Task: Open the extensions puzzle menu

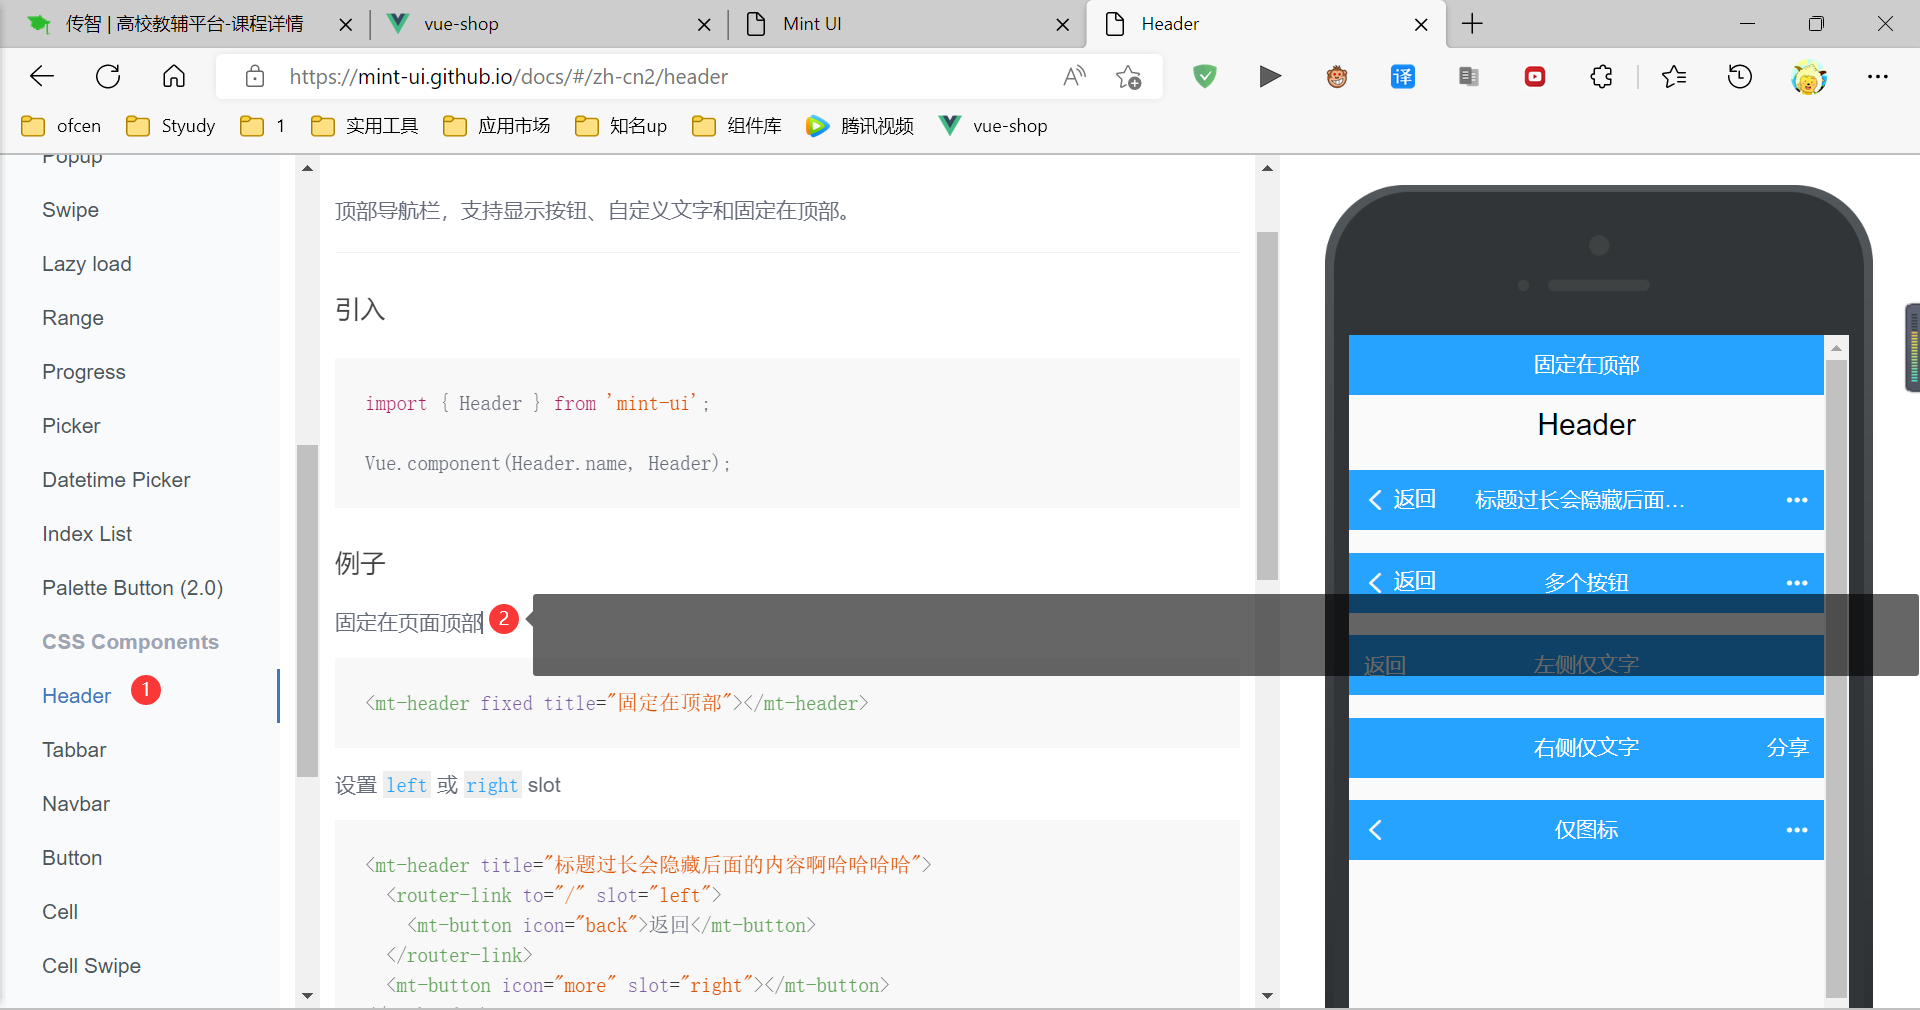Action: [1601, 76]
